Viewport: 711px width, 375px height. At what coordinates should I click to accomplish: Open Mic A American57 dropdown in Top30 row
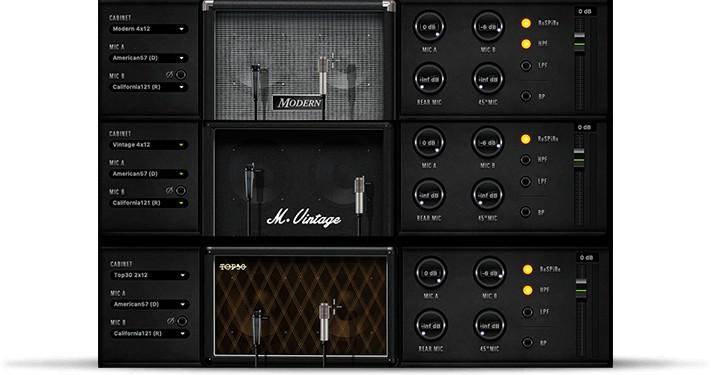150,304
